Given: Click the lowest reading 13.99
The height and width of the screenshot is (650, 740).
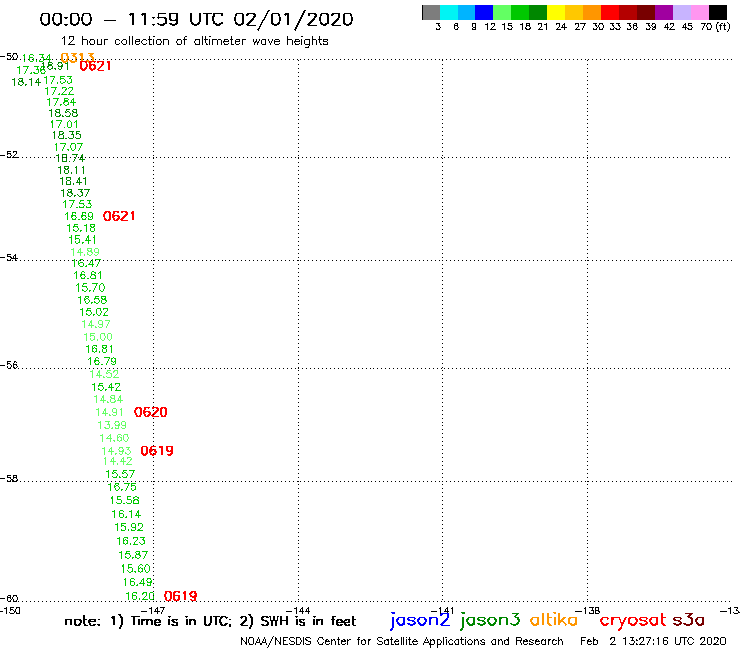Looking at the screenshot, I should (x=112, y=425).
